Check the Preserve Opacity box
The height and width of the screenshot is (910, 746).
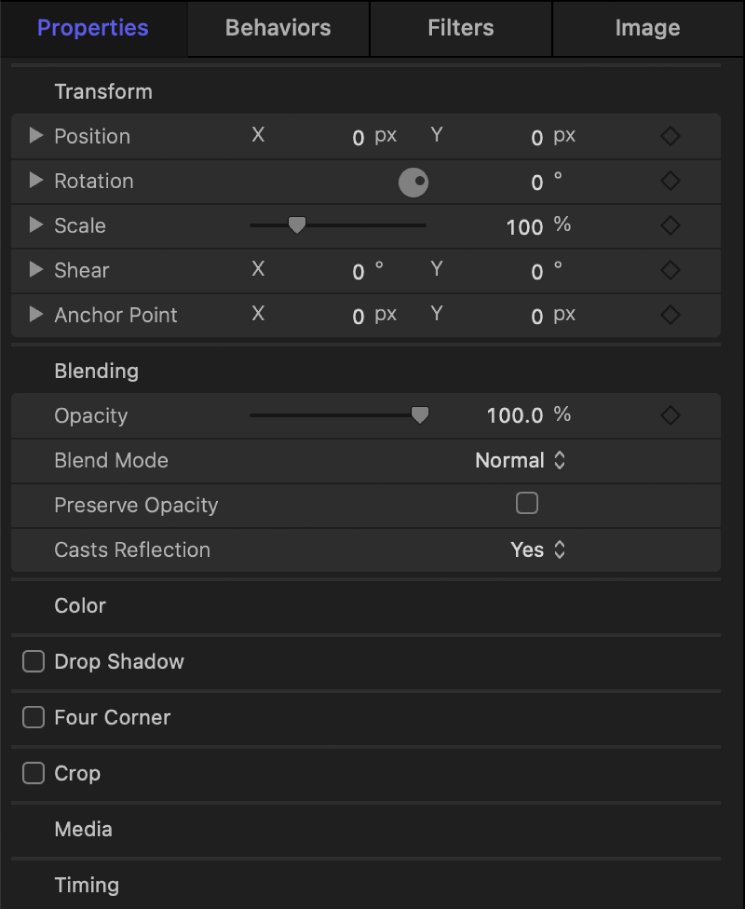(527, 503)
